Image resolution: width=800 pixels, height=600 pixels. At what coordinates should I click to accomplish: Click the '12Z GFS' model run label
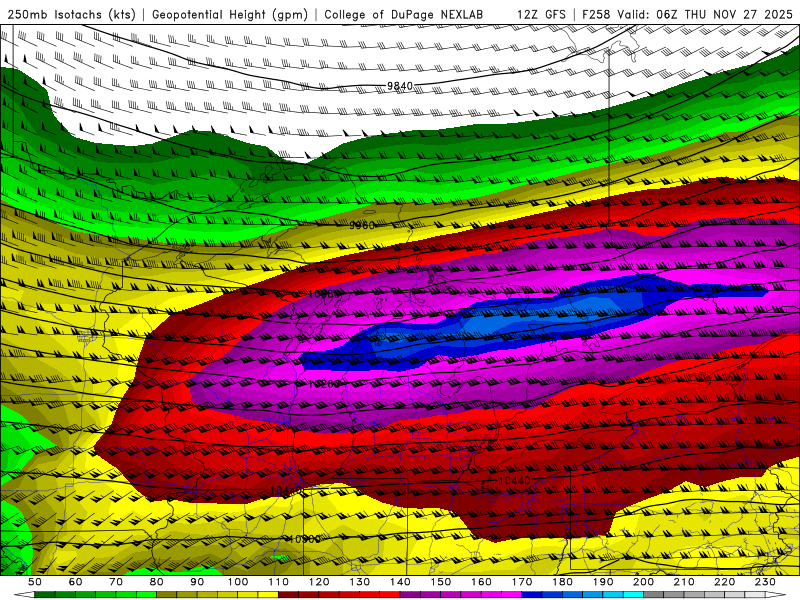click(x=541, y=14)
